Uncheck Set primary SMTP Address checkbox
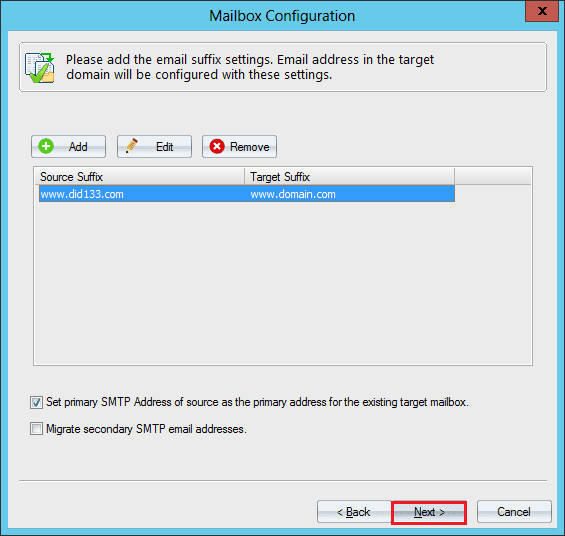Viewport: 565px width, 536px height. point(36,402)
